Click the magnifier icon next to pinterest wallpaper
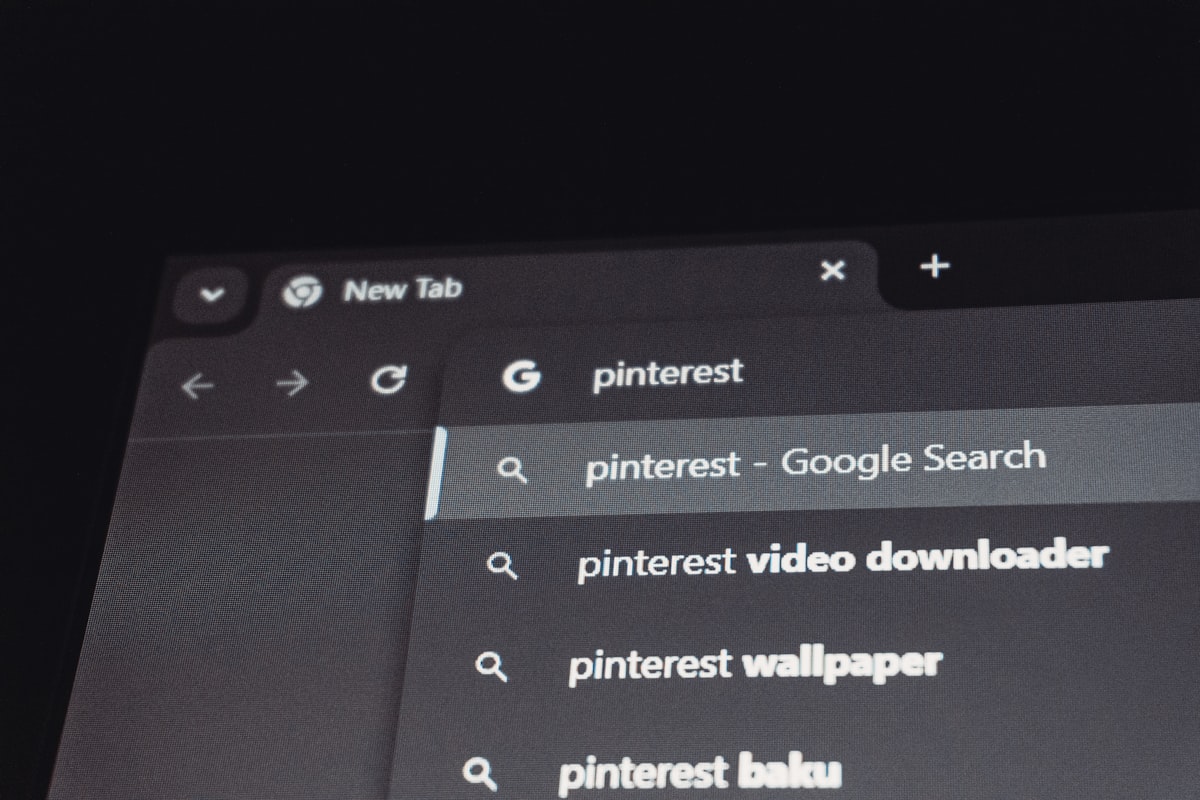Image resolution: width=1200 pixels, height=800 pixels. [491, 666]
